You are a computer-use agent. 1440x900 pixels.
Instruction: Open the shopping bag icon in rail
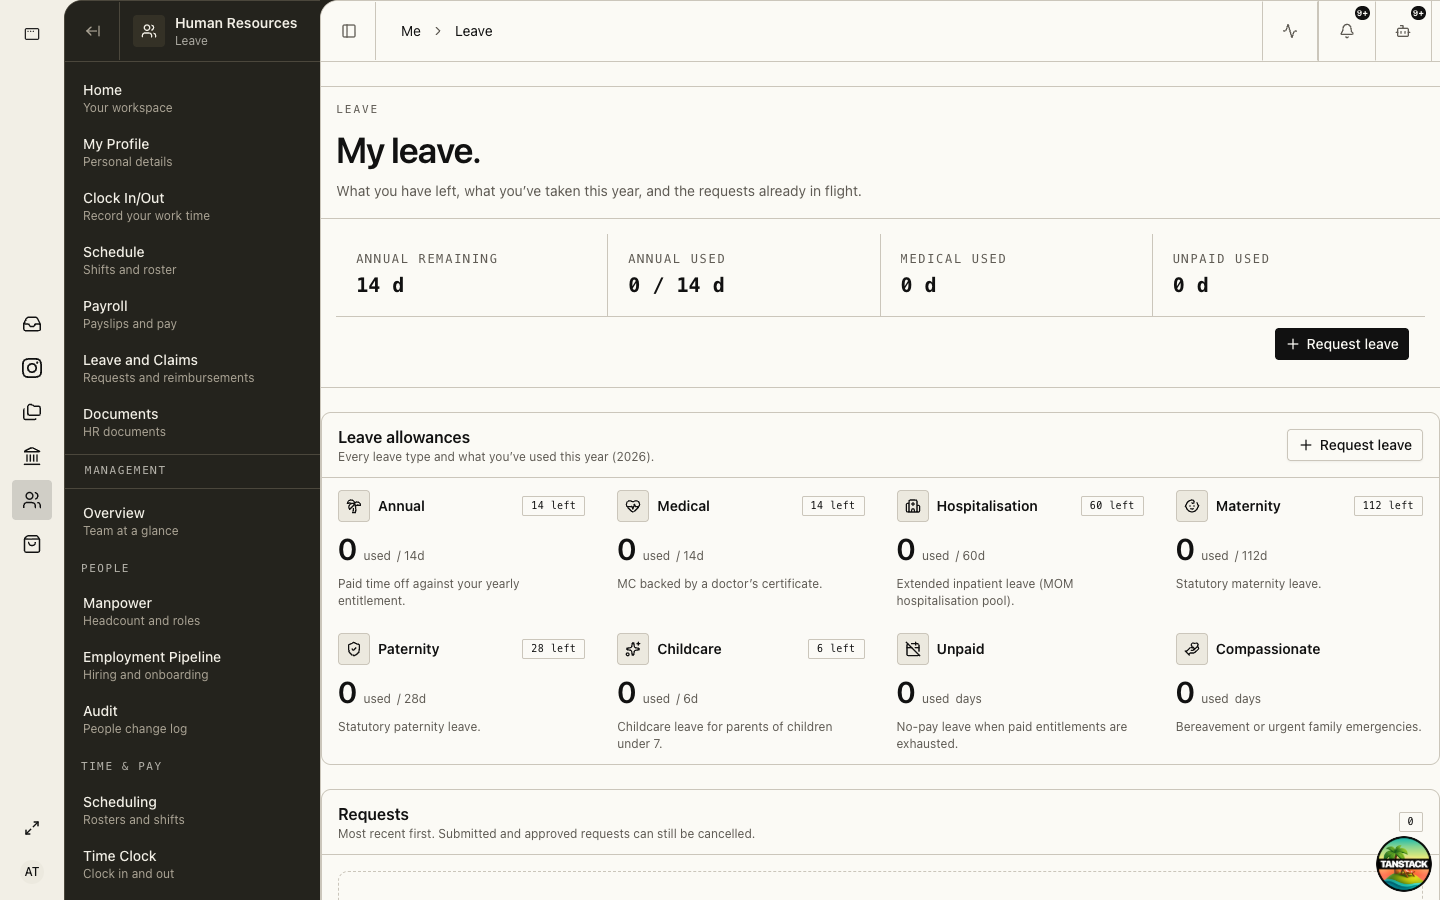point(32,544)
